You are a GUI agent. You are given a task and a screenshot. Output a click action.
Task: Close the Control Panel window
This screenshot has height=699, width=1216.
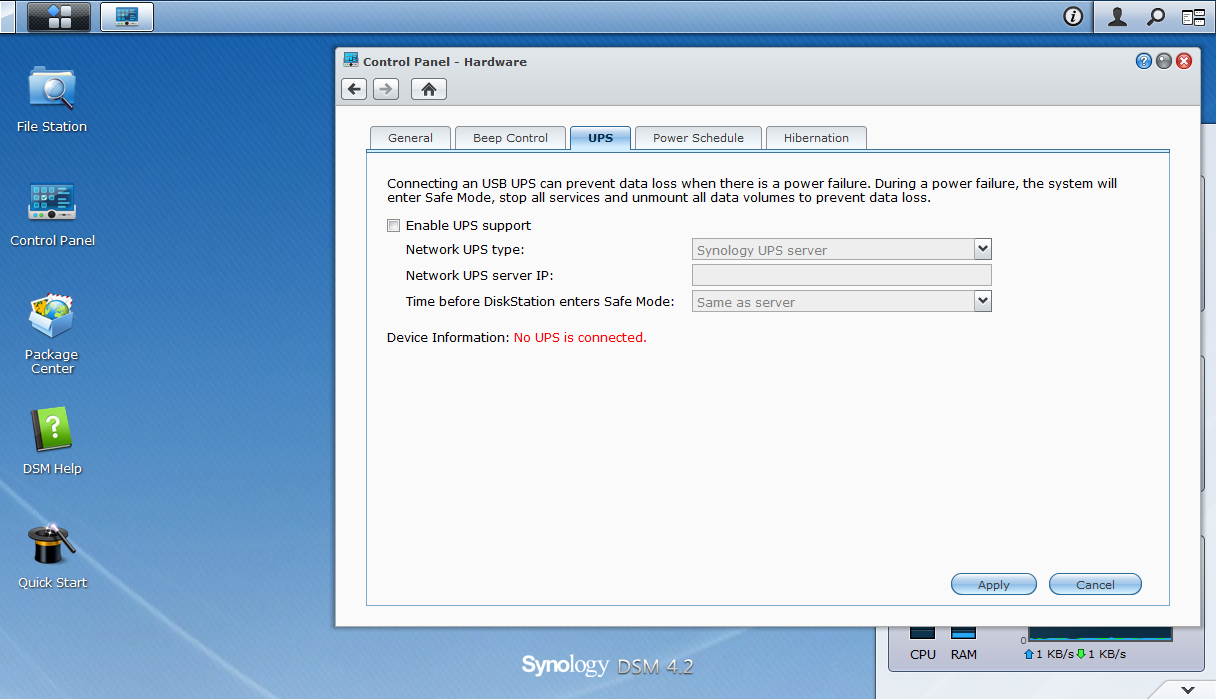(x=1184, y=61)
